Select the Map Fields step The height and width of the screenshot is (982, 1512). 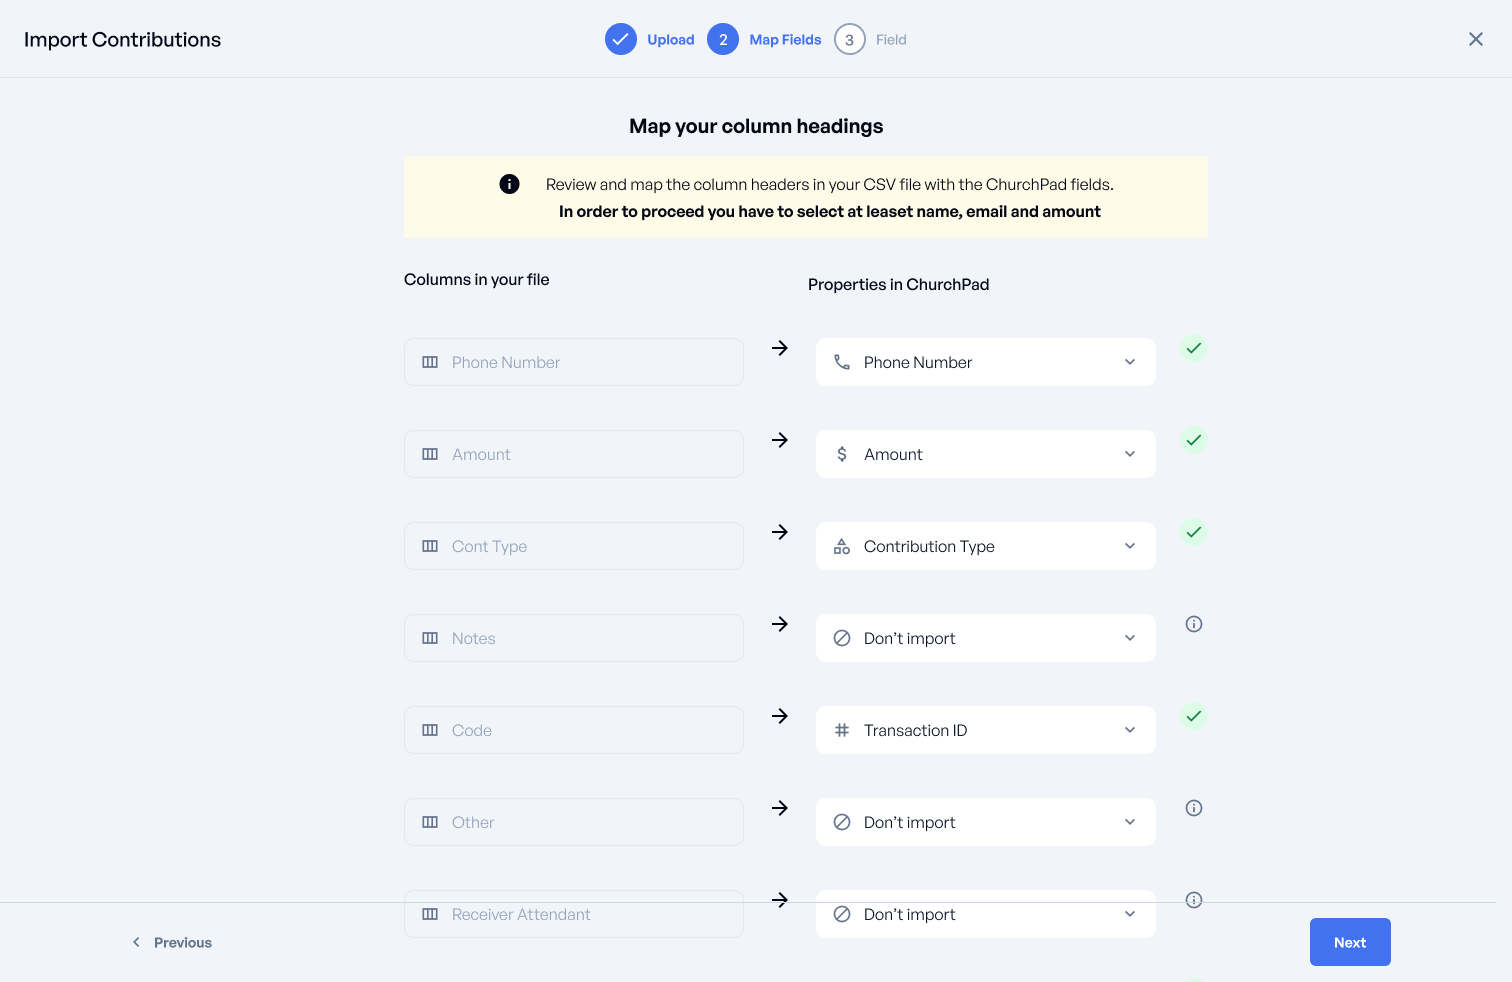click(765, 40)
